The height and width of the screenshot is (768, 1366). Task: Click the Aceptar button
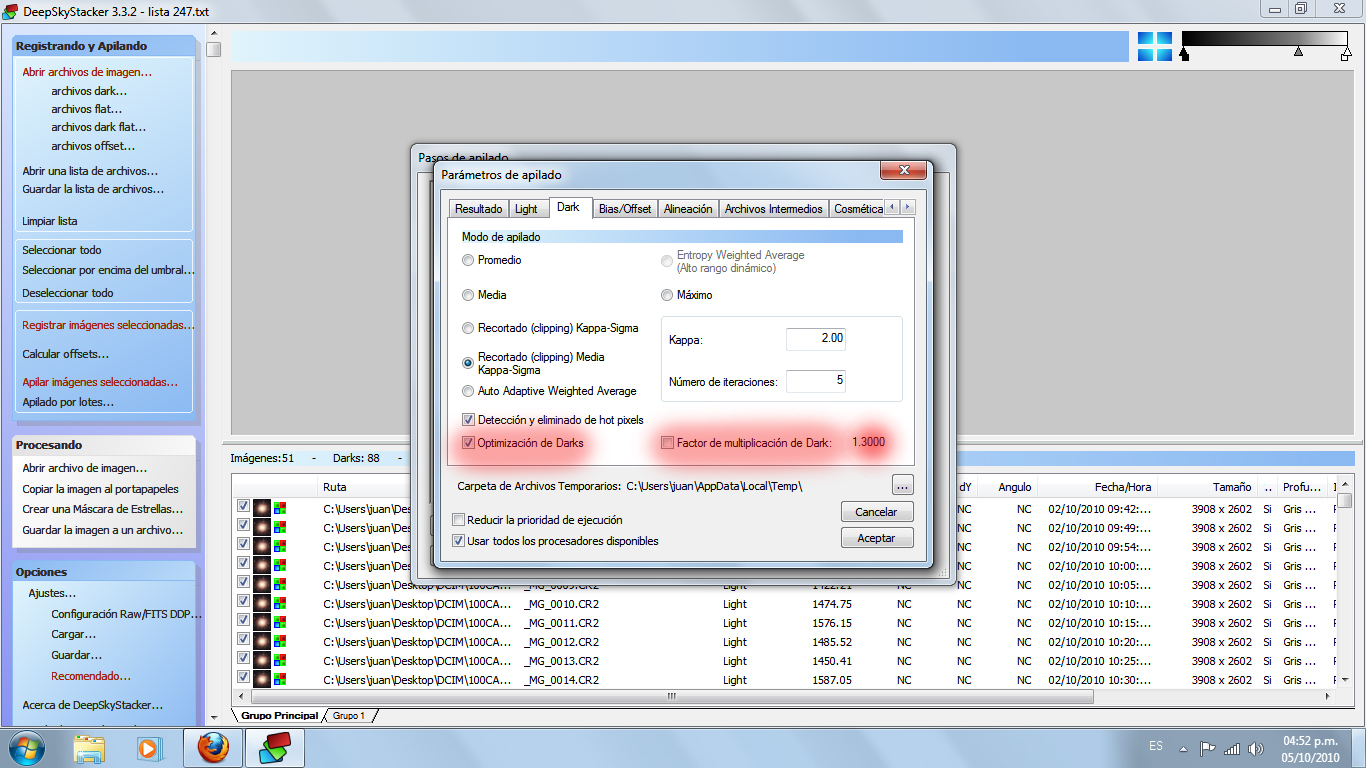pyautogui.click(x=877, y=538)
